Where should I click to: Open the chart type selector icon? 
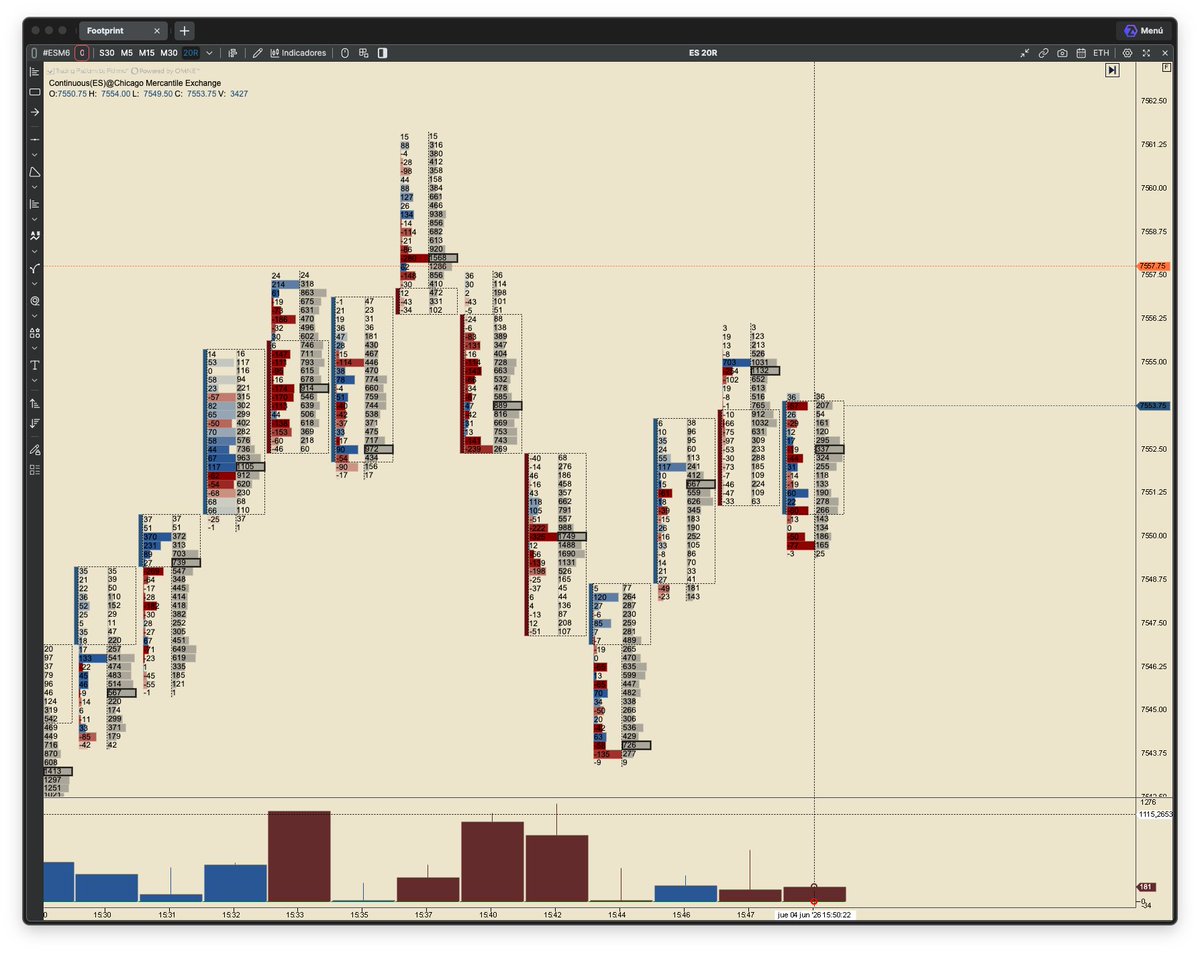(x=233, y=53)
